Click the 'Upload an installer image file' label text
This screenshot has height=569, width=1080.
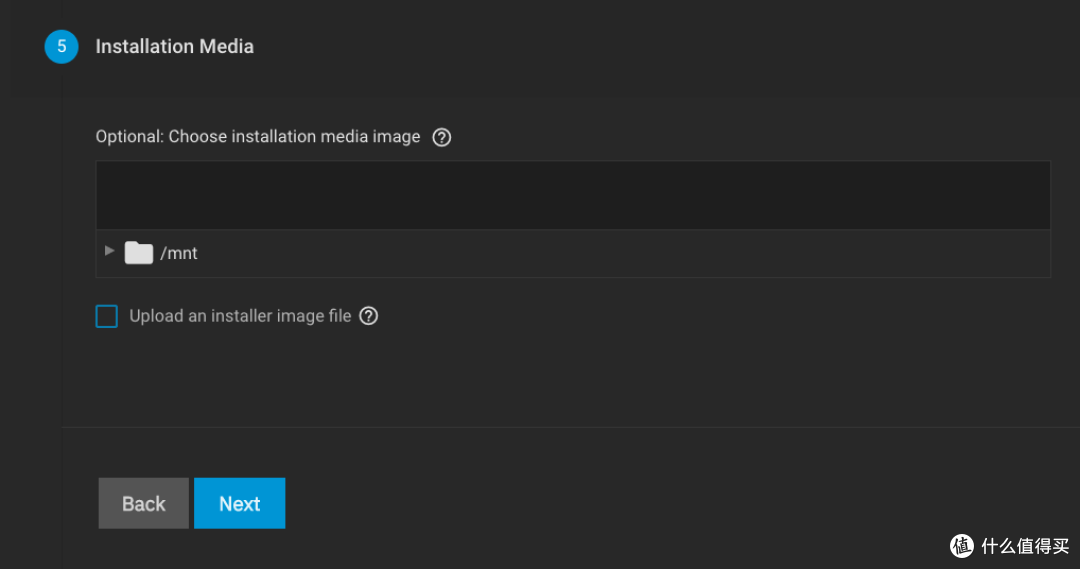240,316
